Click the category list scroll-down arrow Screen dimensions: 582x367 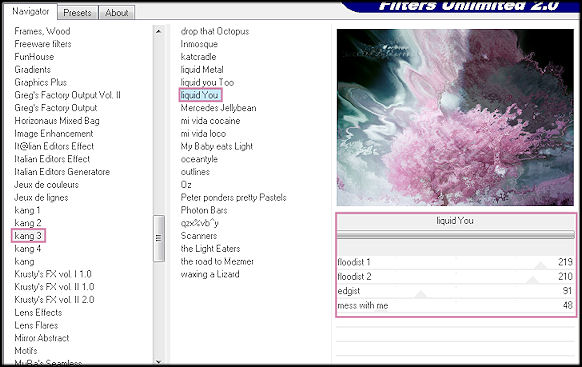[x=158, y=361]
